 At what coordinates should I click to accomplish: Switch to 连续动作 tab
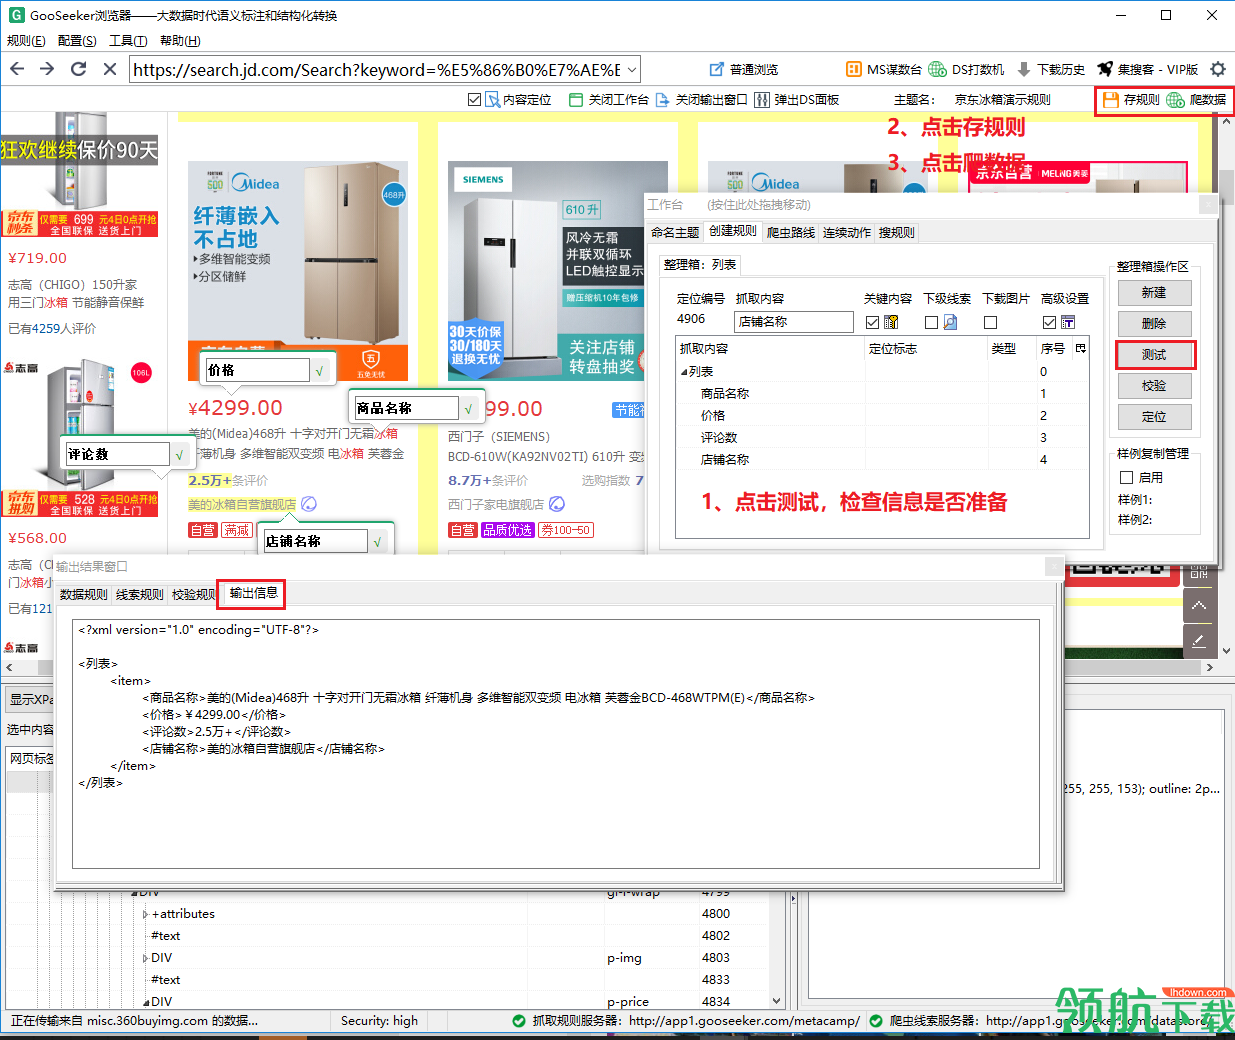(847, 232)
